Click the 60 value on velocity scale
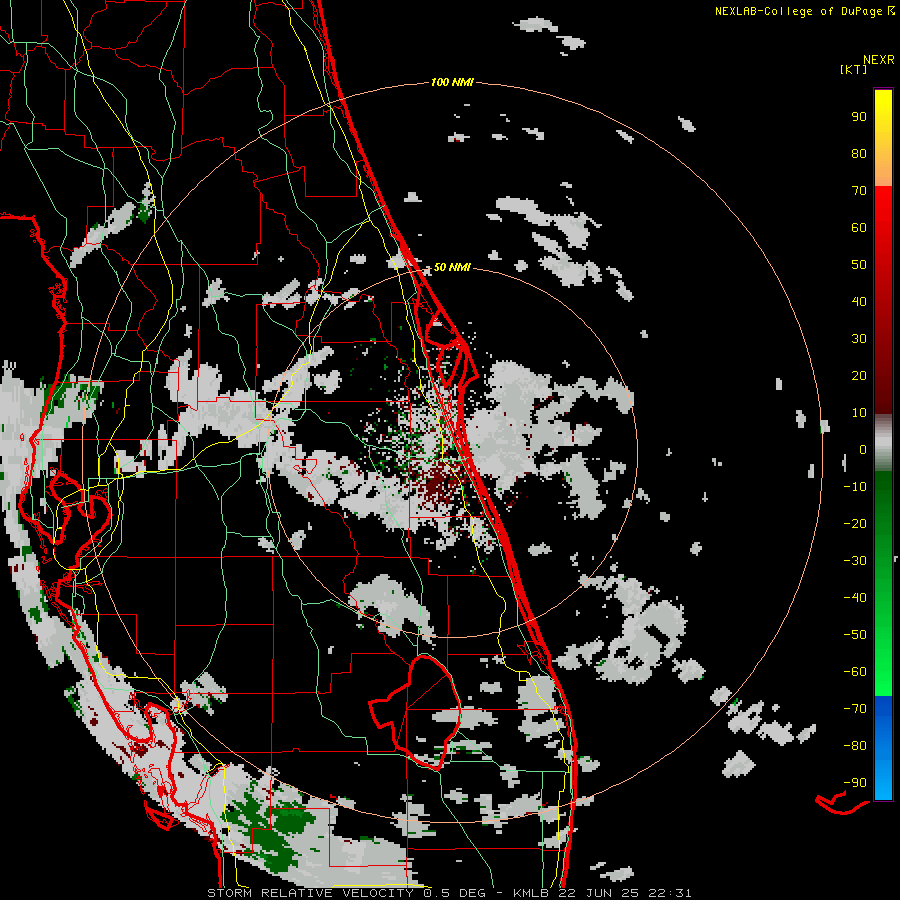 pyautogui.click(x=859, y=228)
